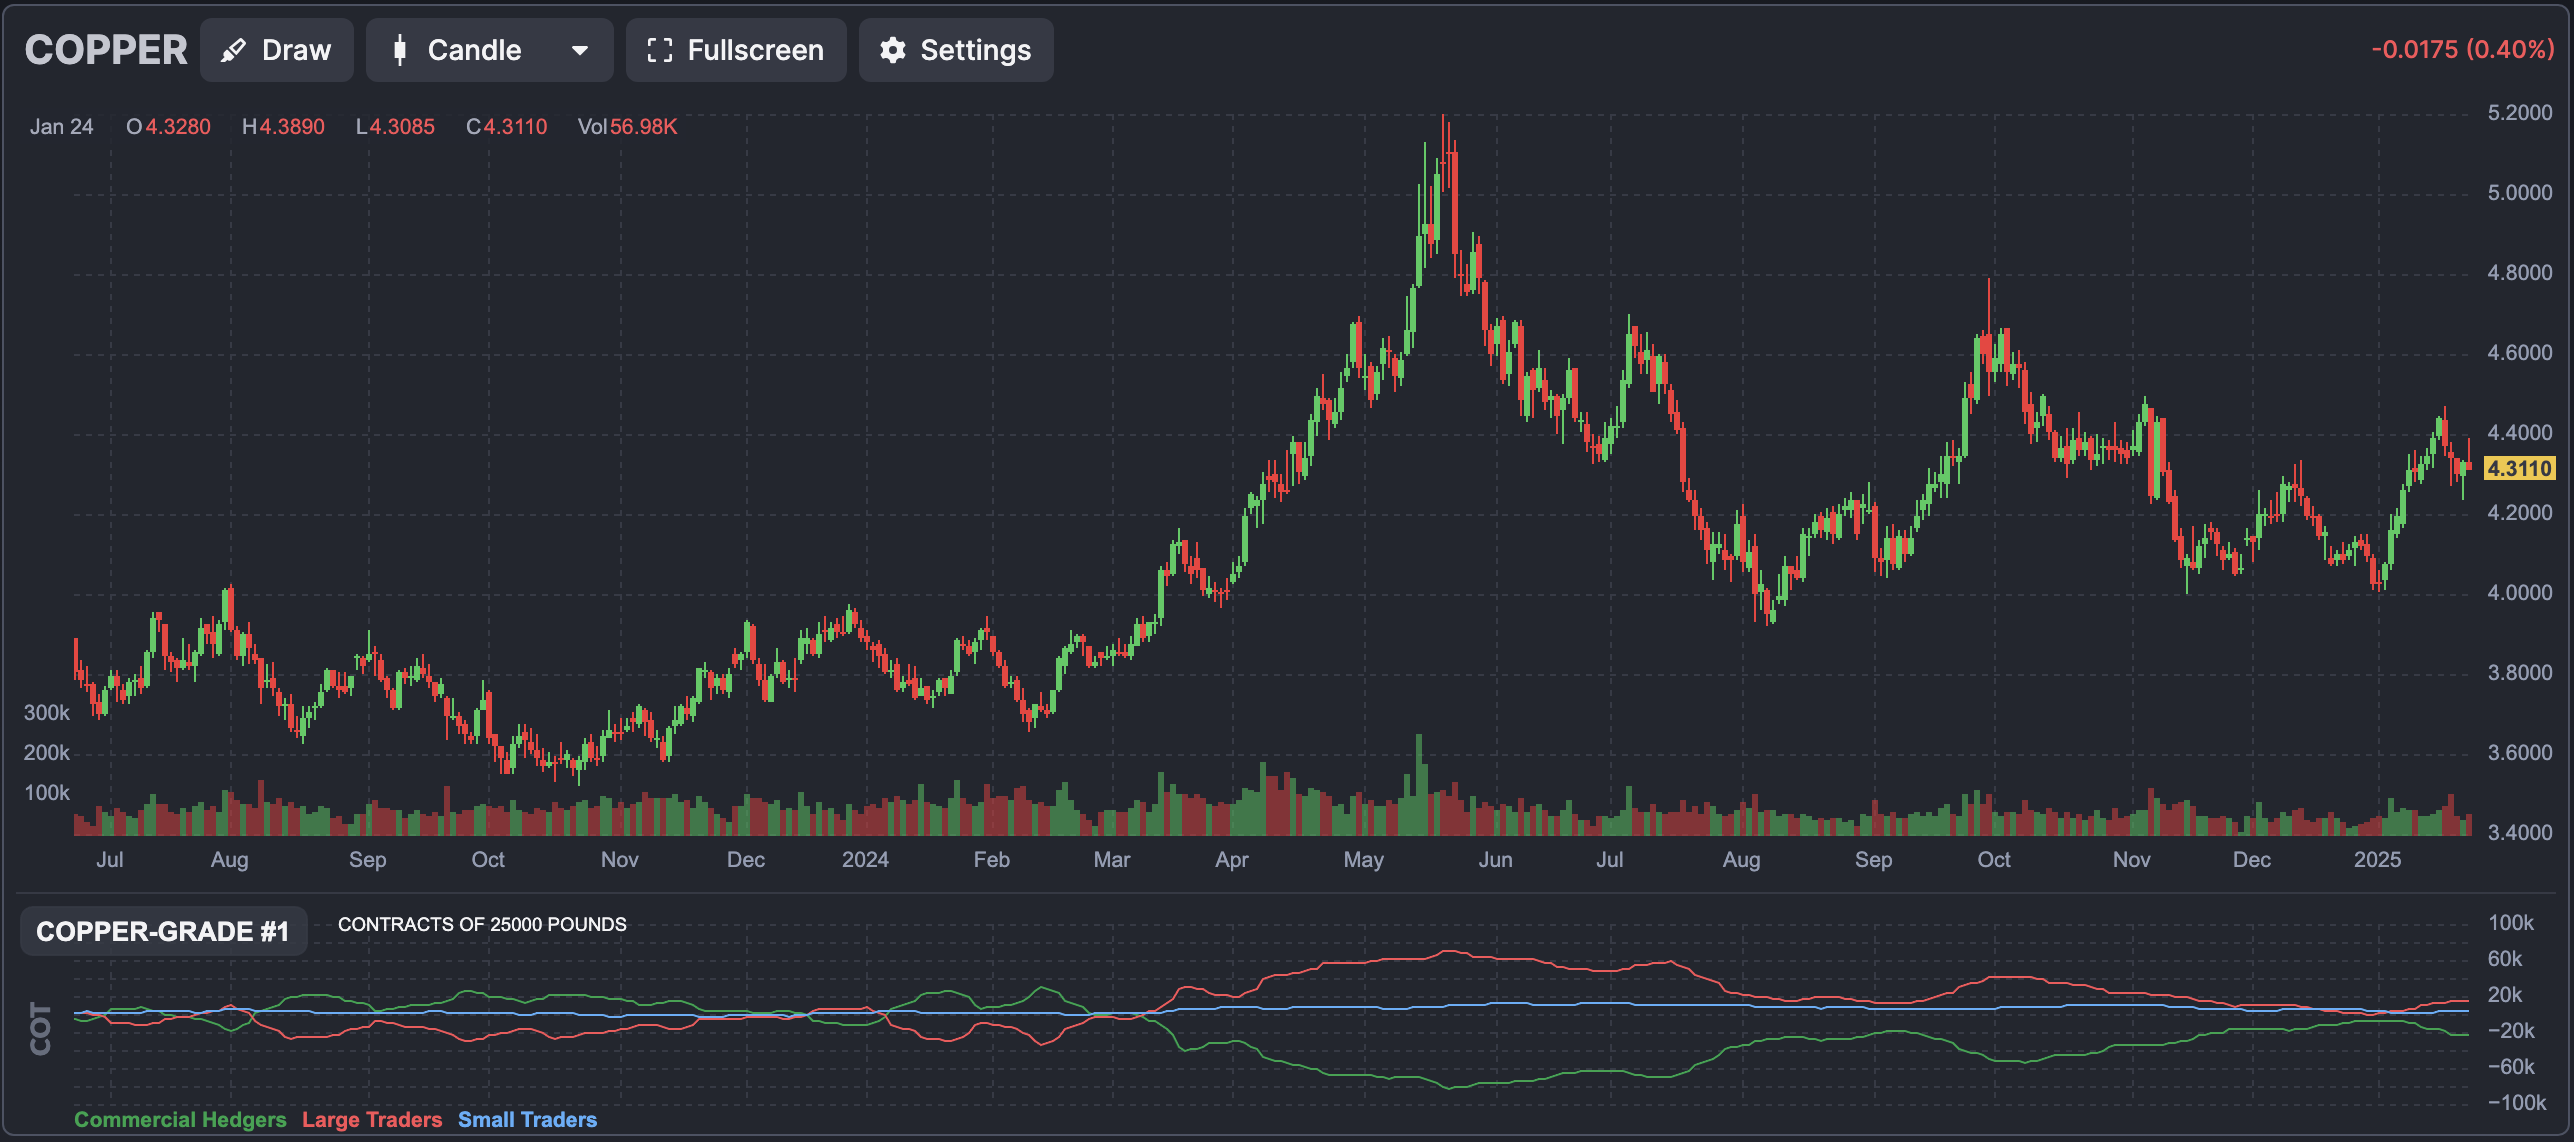
Task: Click the 2025 label on time axis
Action: click(2376, 860)
